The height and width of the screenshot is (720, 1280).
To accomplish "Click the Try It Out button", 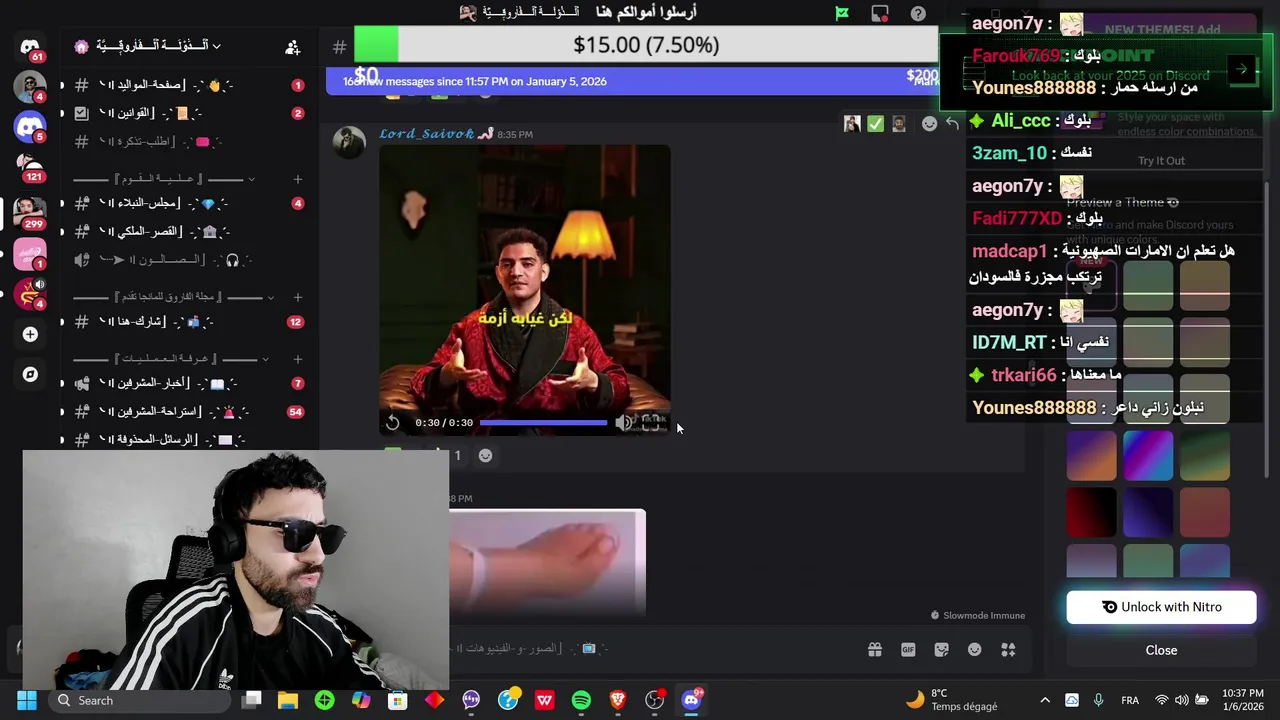I will (x=1161, y=160).
